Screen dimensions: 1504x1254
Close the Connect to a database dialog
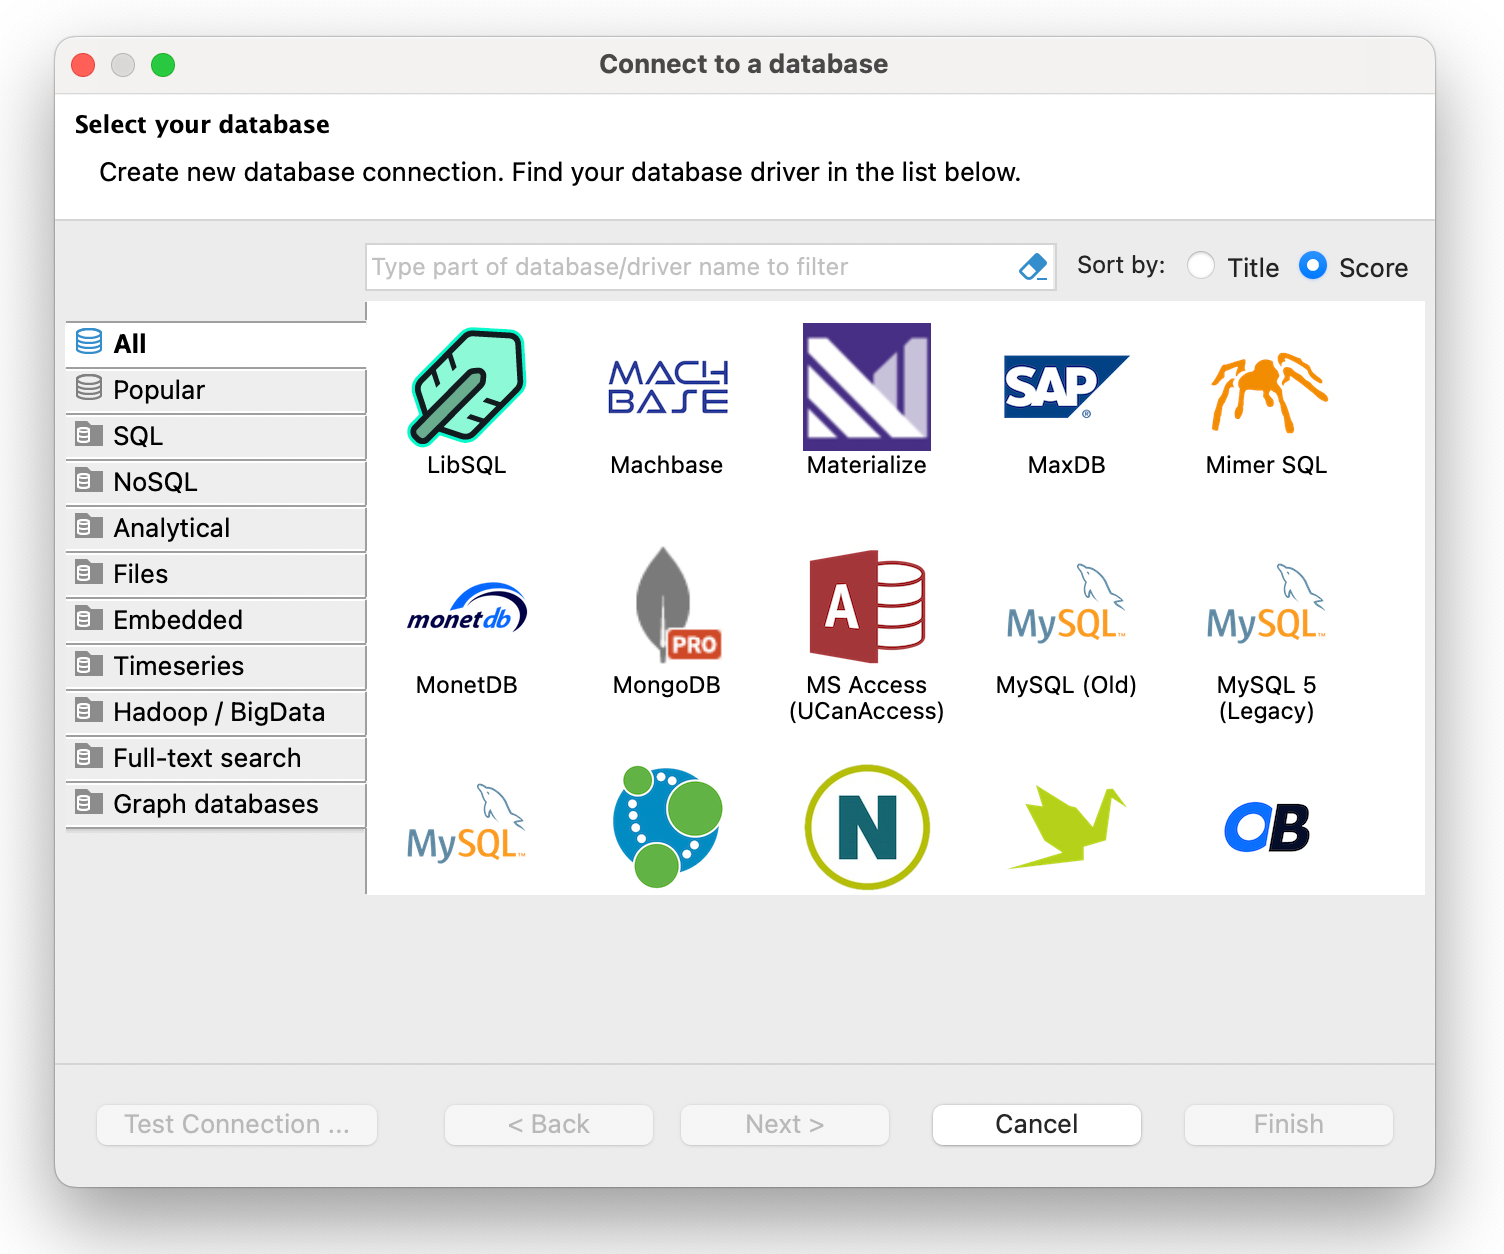pos(83,65)
